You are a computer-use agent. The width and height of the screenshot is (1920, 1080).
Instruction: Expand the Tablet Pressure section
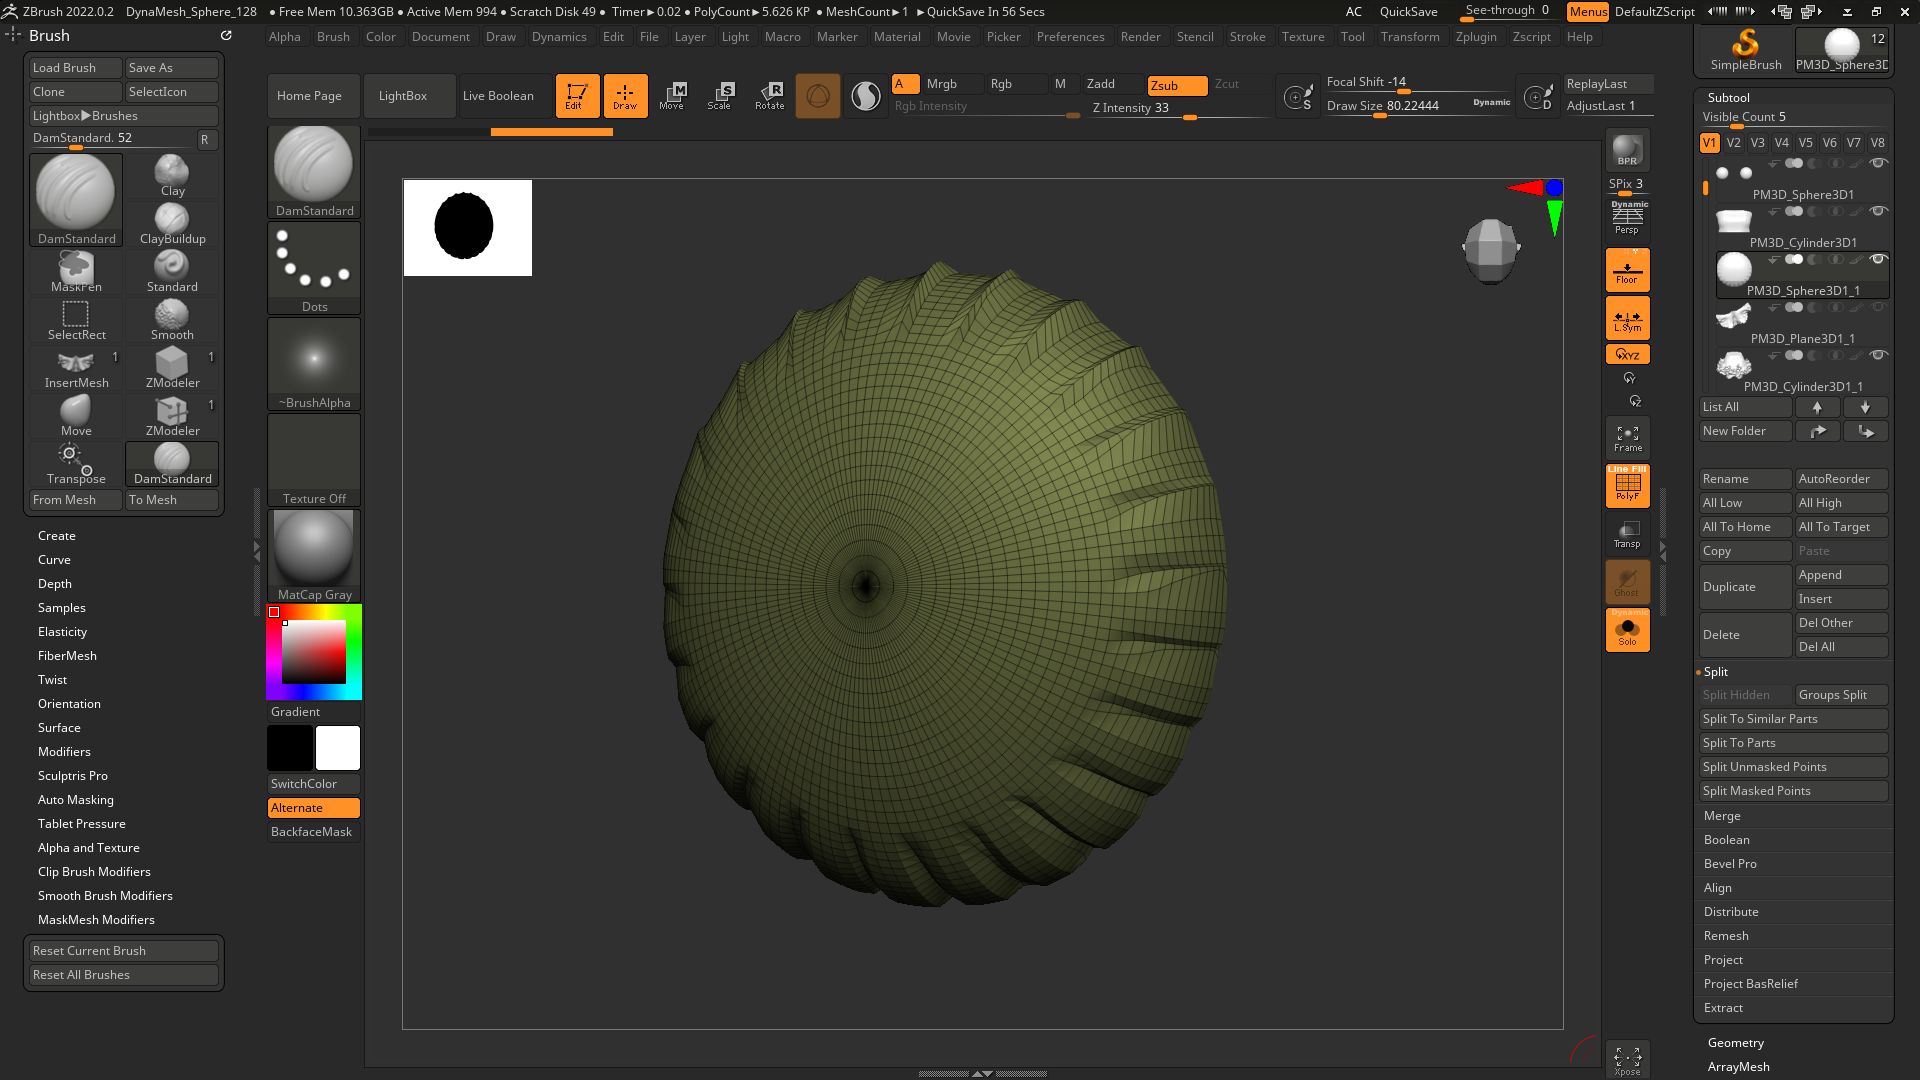[82, 824]
